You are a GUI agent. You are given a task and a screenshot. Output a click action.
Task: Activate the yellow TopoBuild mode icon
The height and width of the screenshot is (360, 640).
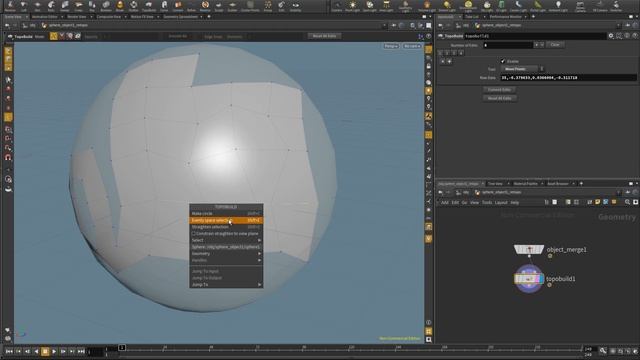(53, 36)
